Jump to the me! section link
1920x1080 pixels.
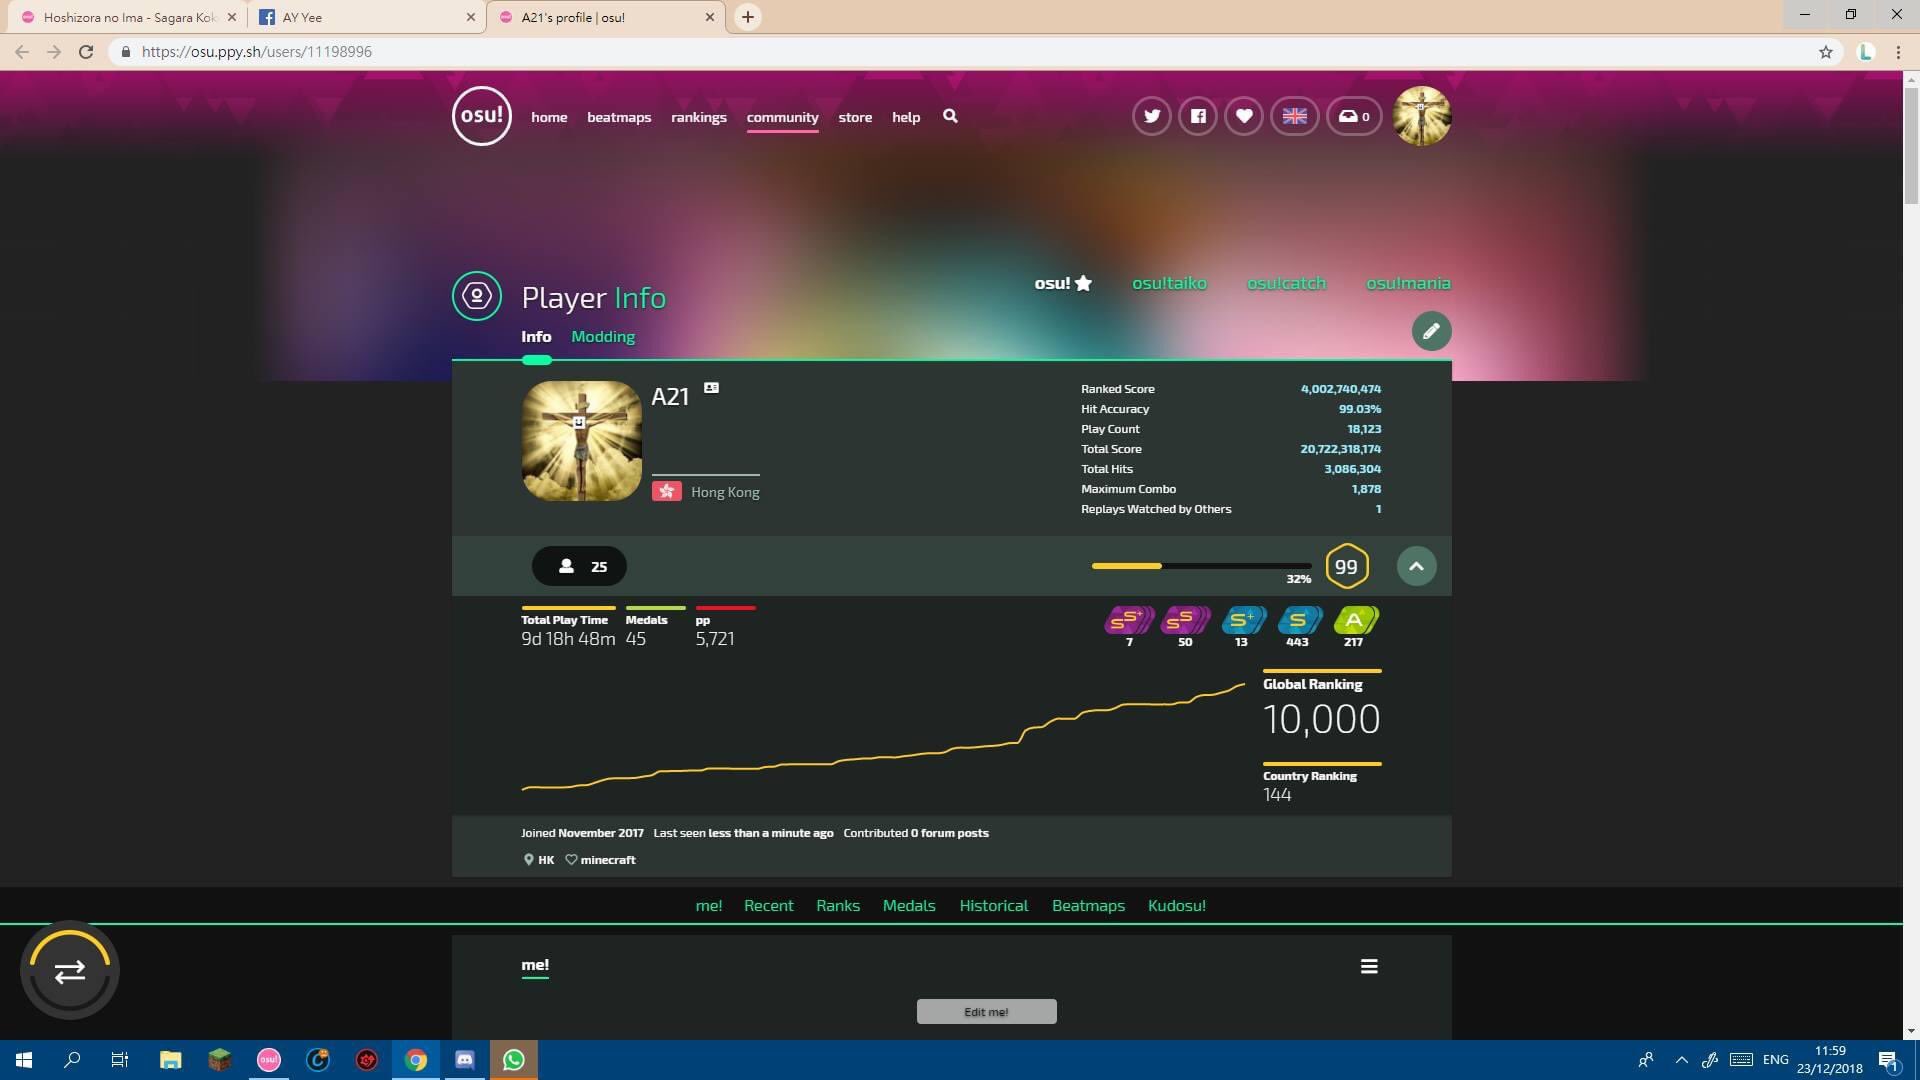click(x=709, y=906)
